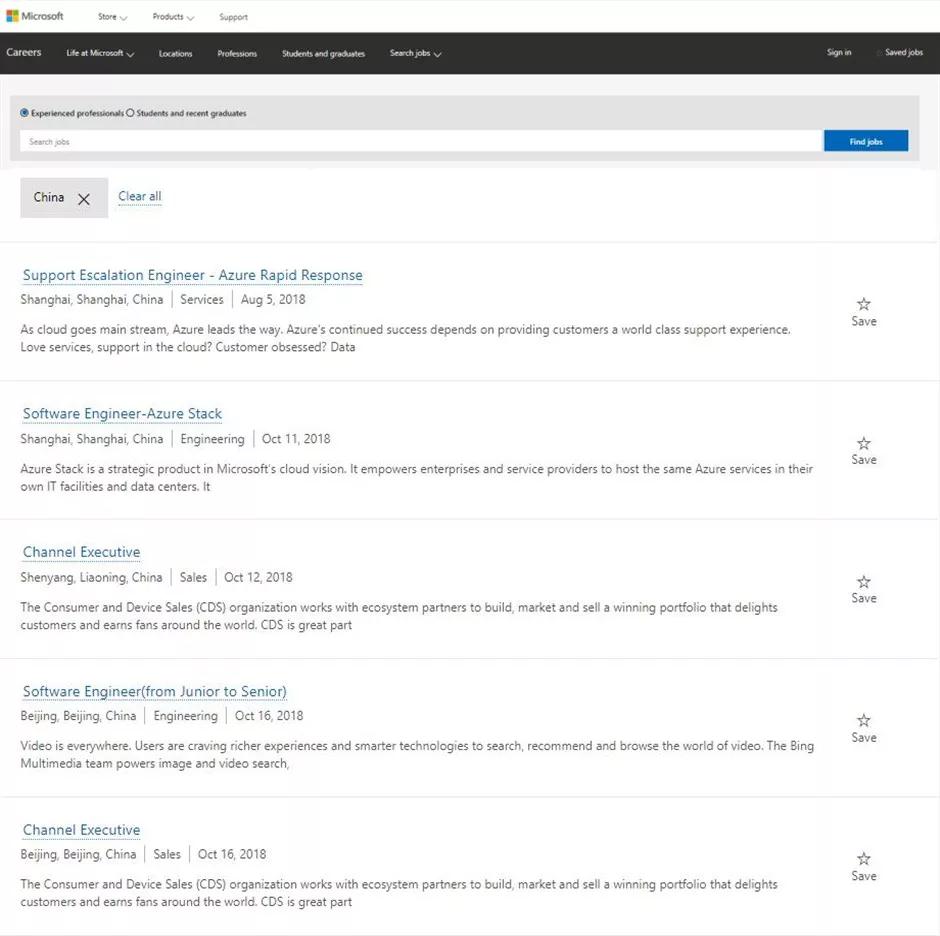Open the Professions menu item

pos(237,53)
